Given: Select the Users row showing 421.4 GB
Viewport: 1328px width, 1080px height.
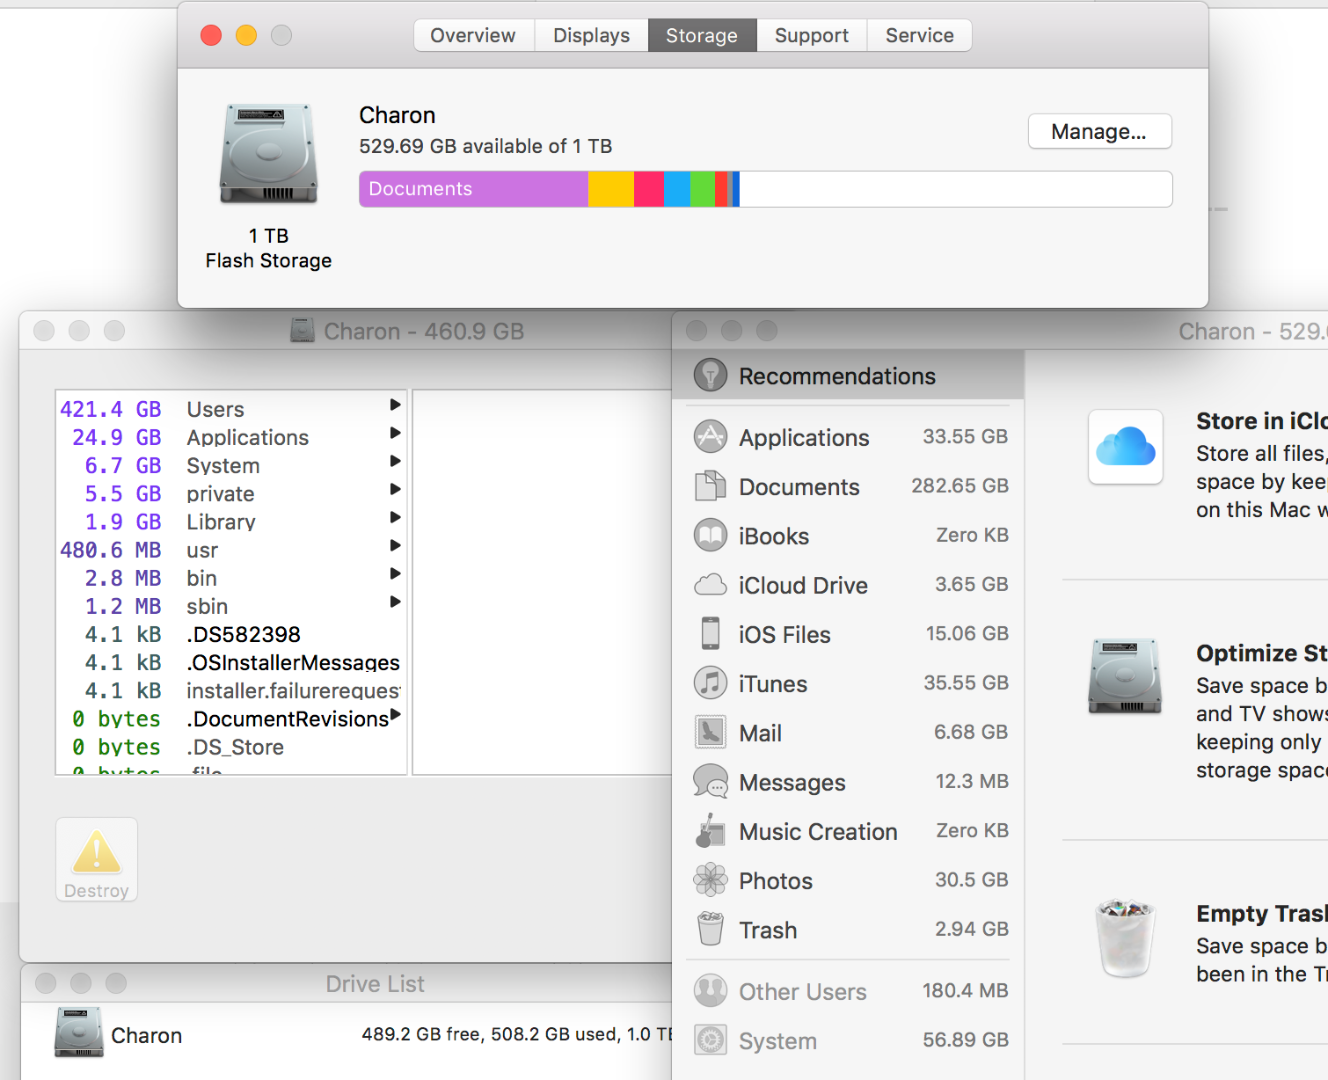Looking at the screenshot, I should click(231, 409).
